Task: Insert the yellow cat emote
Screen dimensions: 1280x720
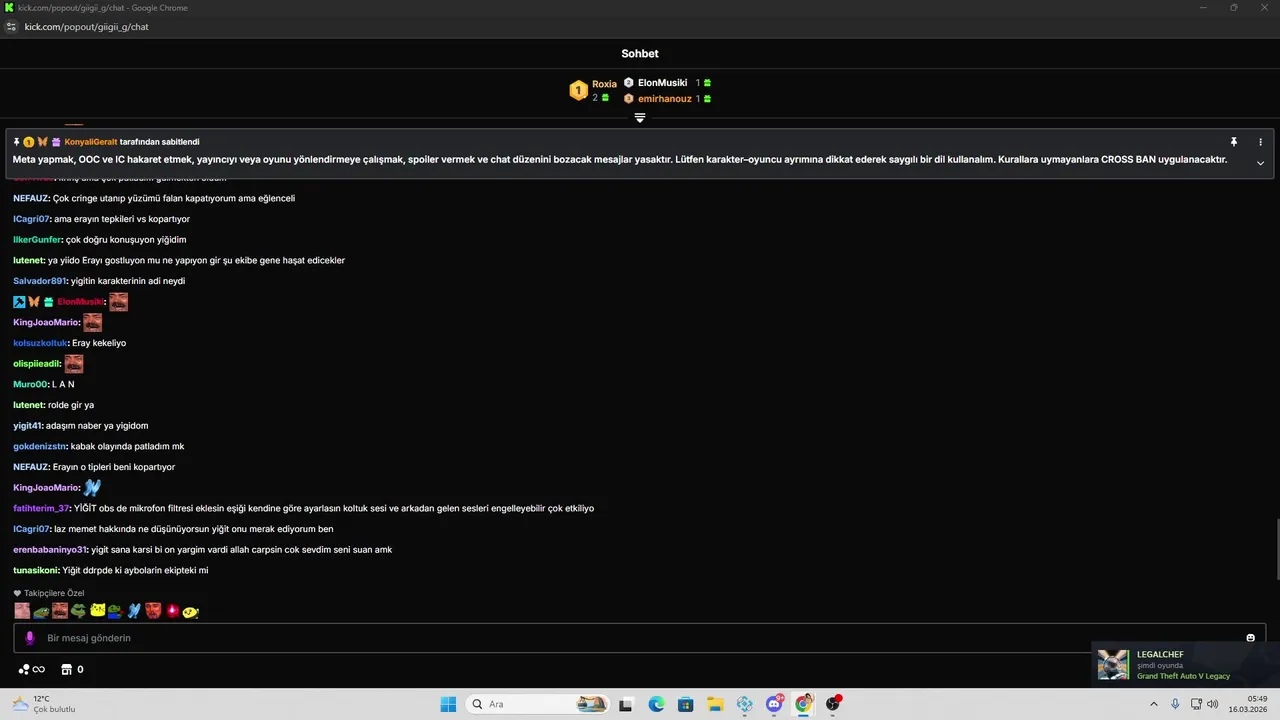Action: [97, 611]
